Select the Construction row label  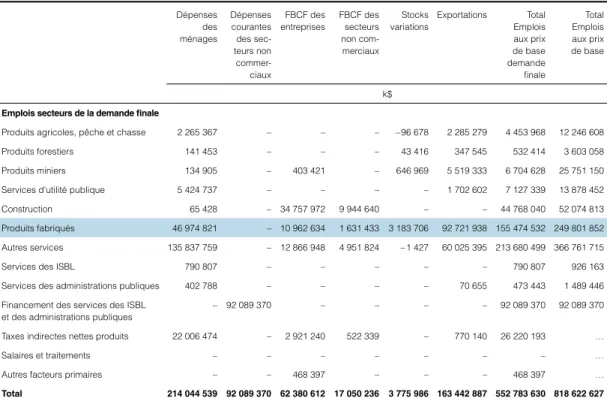point(27,209)
